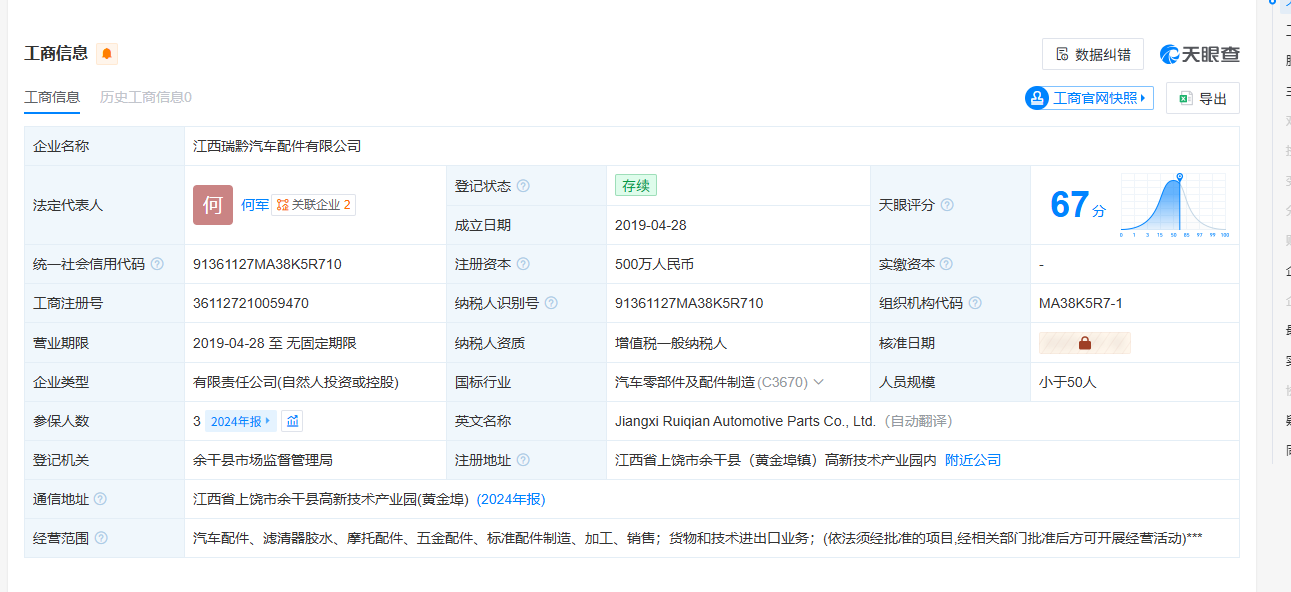Expand the 2024年报 tag in 参保人数
The height and width of the screenshot is (592, 1291).
coord(240,421)
